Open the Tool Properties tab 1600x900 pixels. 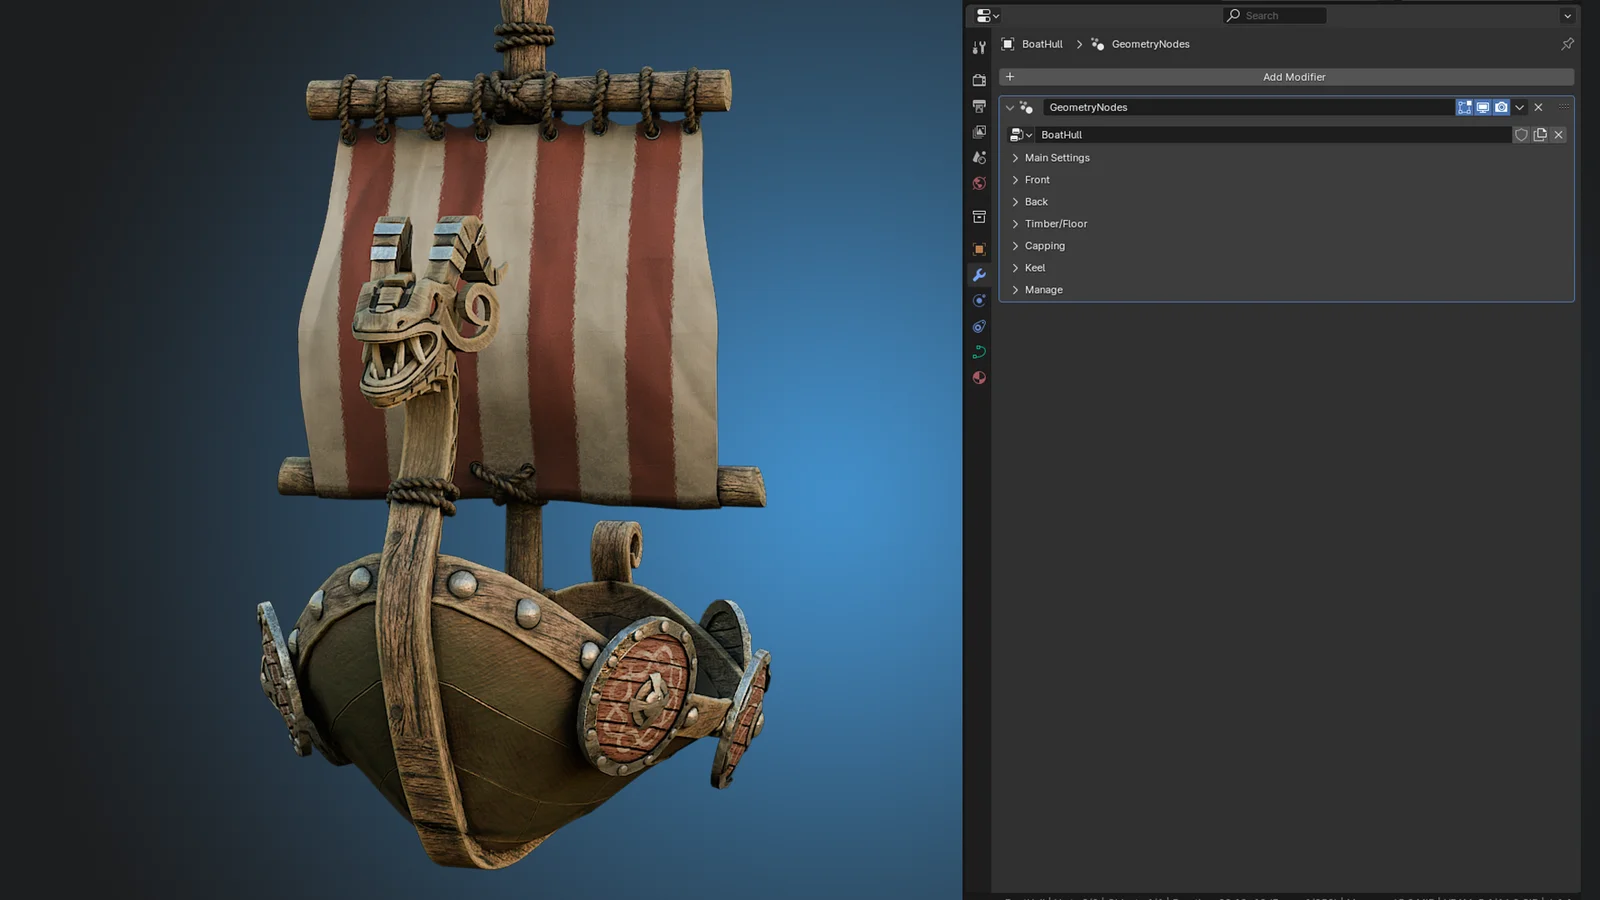[979, 46]
